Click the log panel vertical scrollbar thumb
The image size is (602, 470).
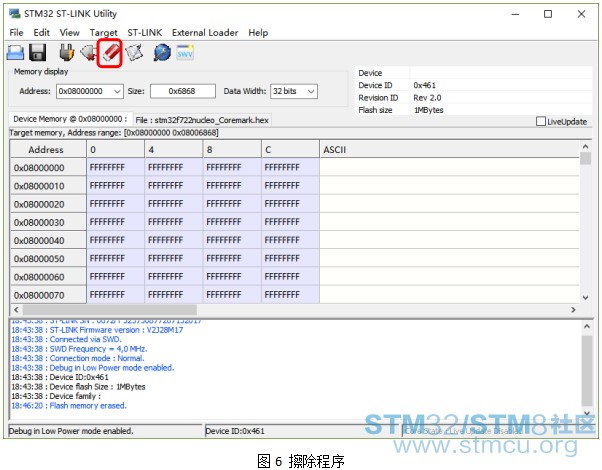click(x=587, y=370)
